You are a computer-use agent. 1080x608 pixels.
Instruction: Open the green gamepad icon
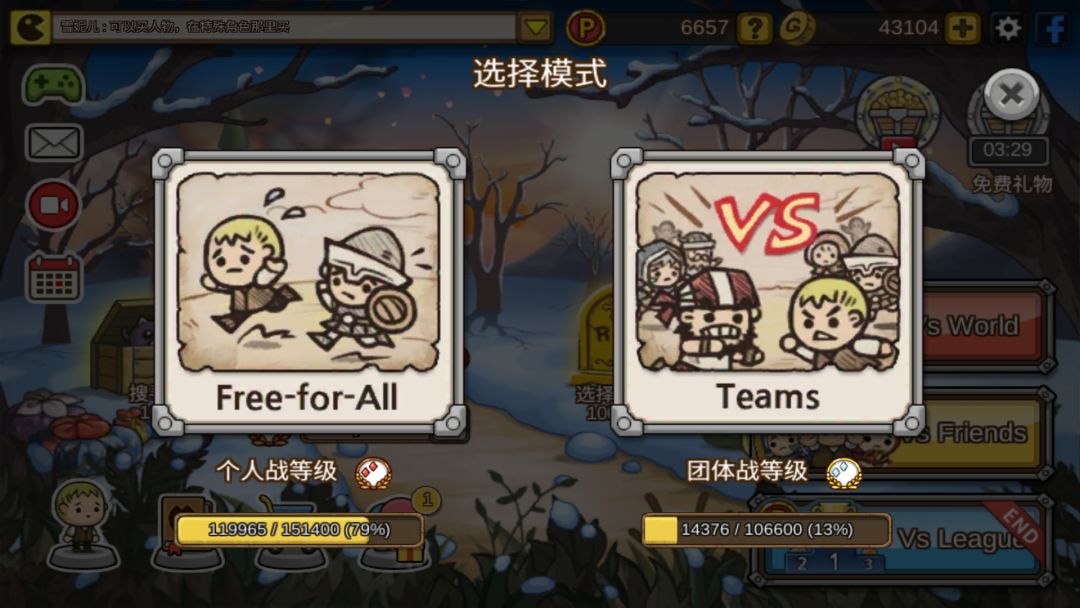click(53, 85)
